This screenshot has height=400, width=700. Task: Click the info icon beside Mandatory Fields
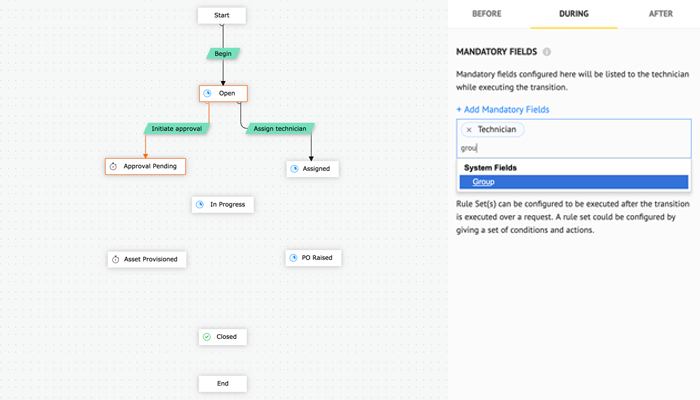[x=547, y=52]
